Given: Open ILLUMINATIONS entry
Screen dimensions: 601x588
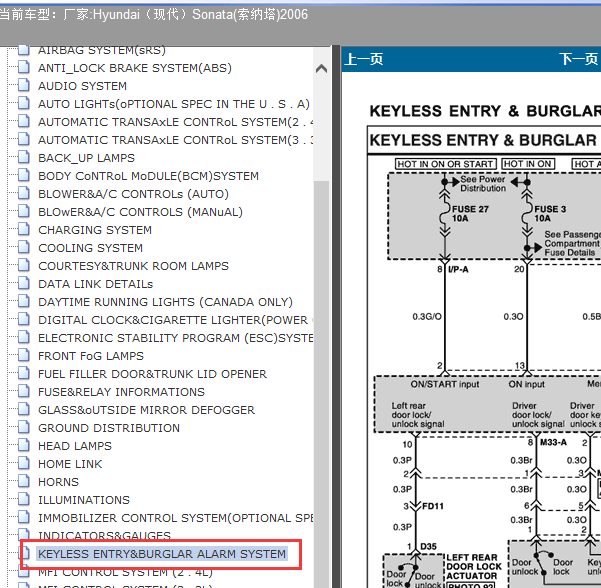Looking at the screenshot, I should 84,500.
